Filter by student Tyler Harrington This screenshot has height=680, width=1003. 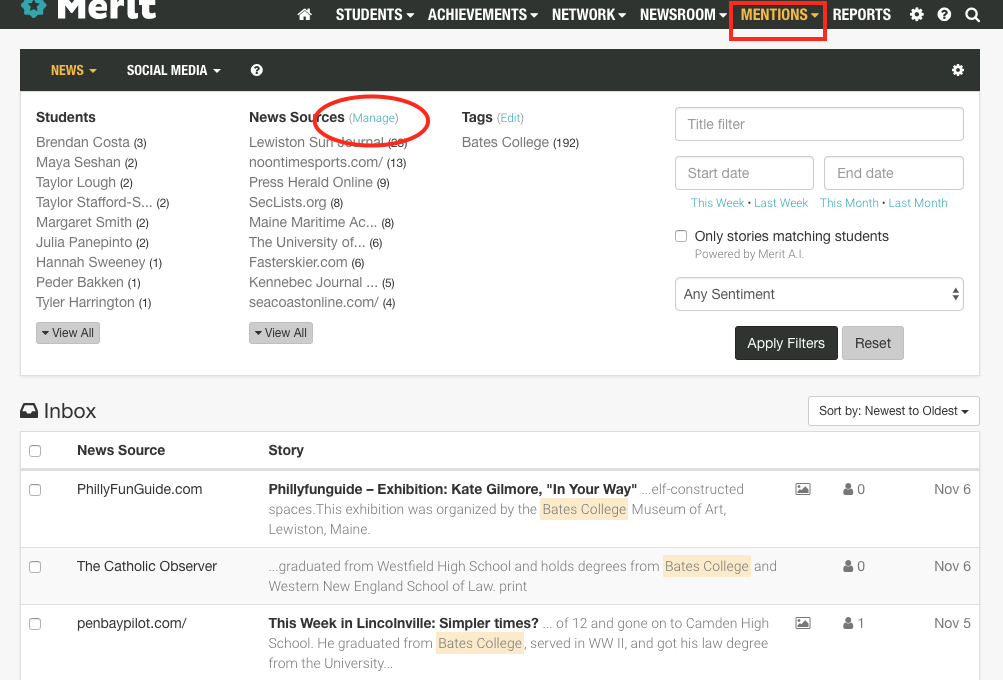pyautogui.click(x=86, y=302)
